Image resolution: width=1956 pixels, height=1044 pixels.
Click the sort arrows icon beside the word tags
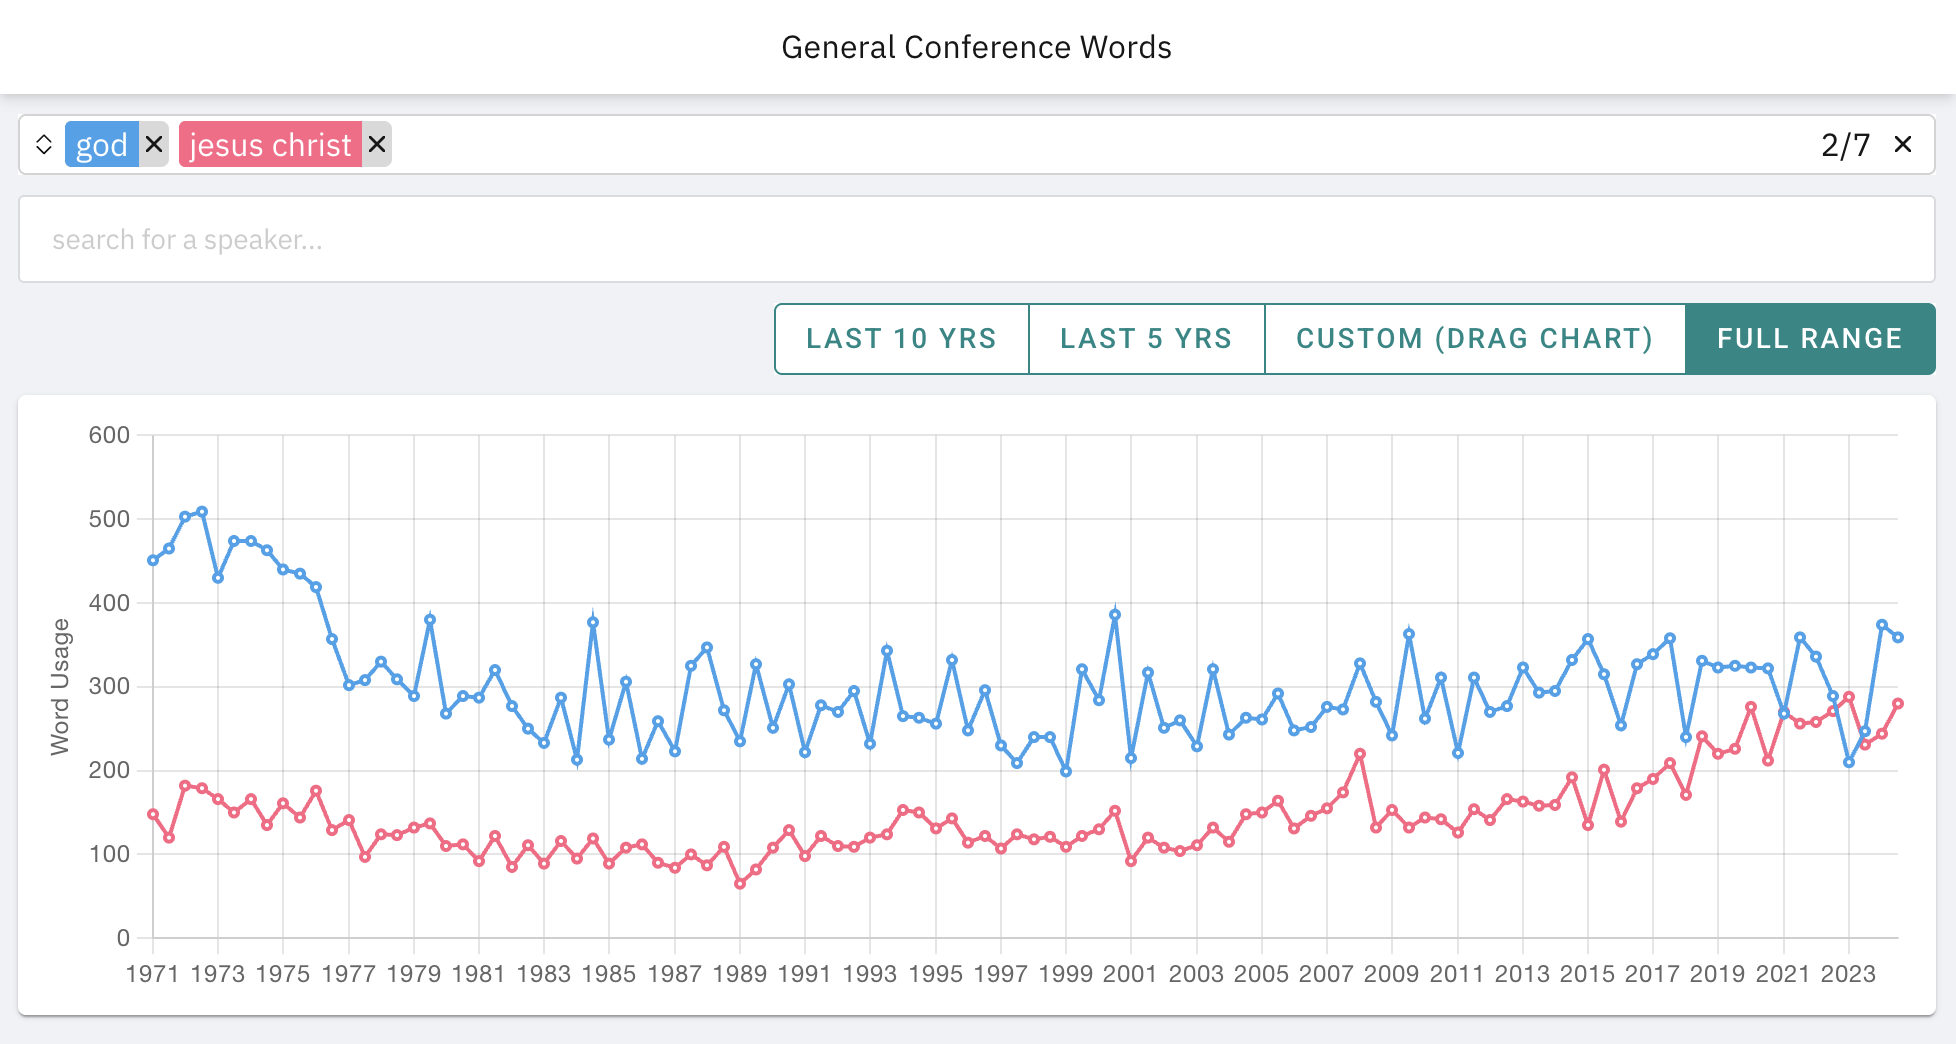click(45, 144)
